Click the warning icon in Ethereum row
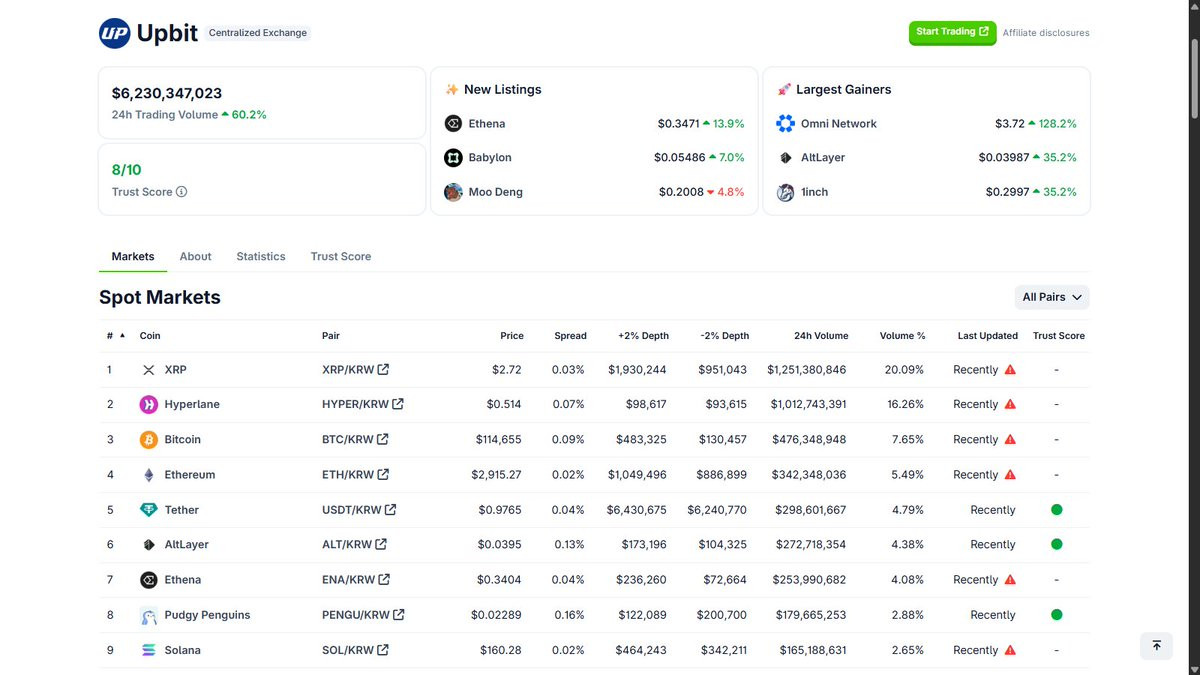The height and width of the screenshot is (675, 1200). click(x=1010, y=475)
